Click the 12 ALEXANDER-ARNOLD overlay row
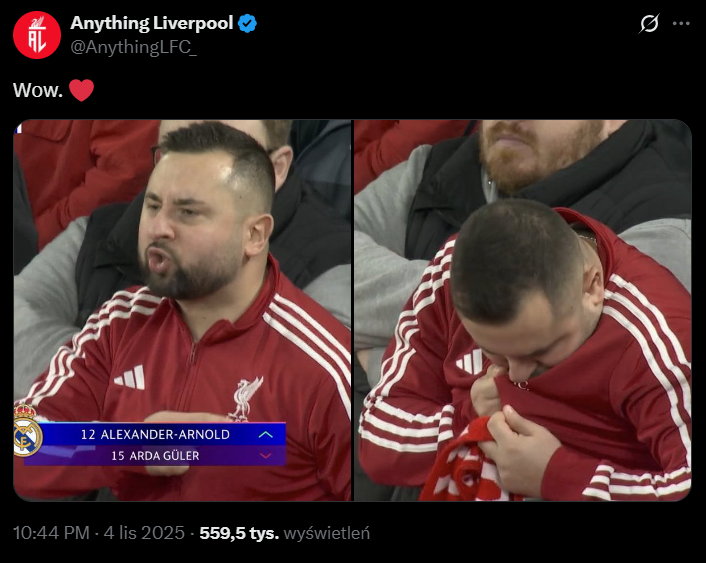This screenshot has height=563, width=706. pos(155,434)
